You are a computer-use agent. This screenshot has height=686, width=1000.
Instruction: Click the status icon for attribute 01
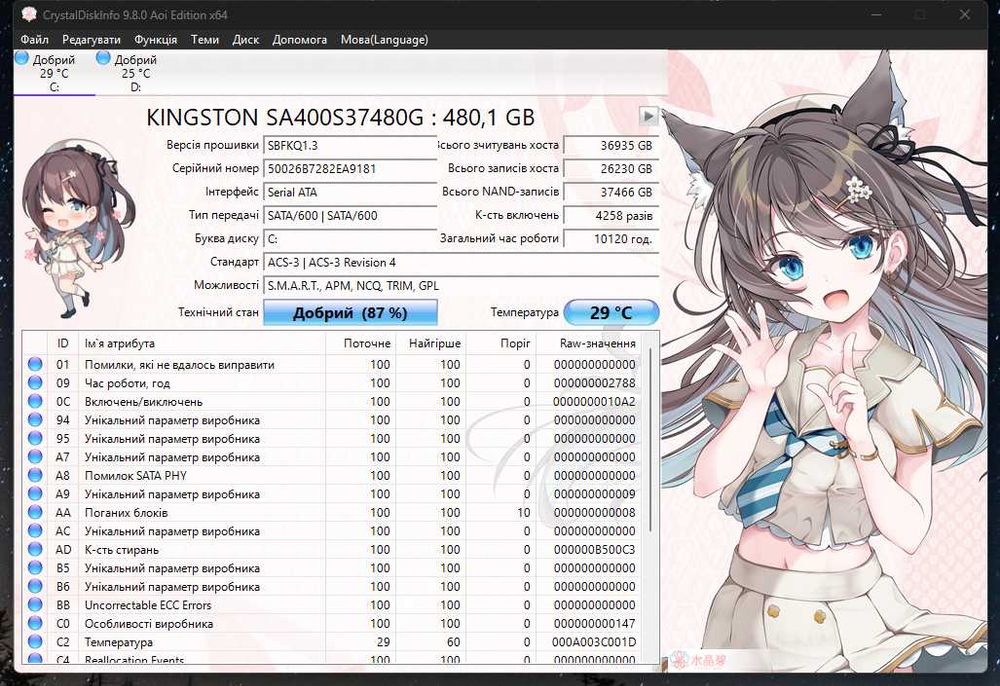[x=35, y=364]
